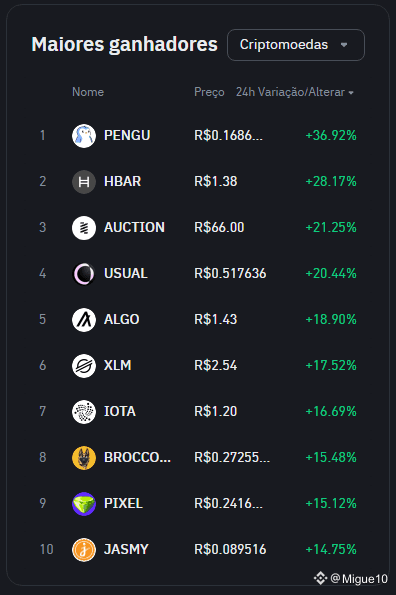This screenshot has width=396, height=595.
Task: Open the HBAR +28.17% change value
Action: [331, 181]
